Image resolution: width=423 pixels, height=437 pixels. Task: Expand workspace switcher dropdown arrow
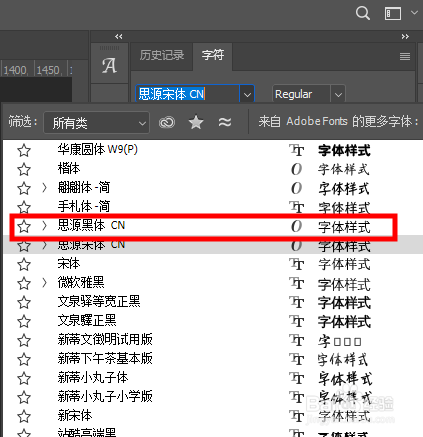(414, 13)
